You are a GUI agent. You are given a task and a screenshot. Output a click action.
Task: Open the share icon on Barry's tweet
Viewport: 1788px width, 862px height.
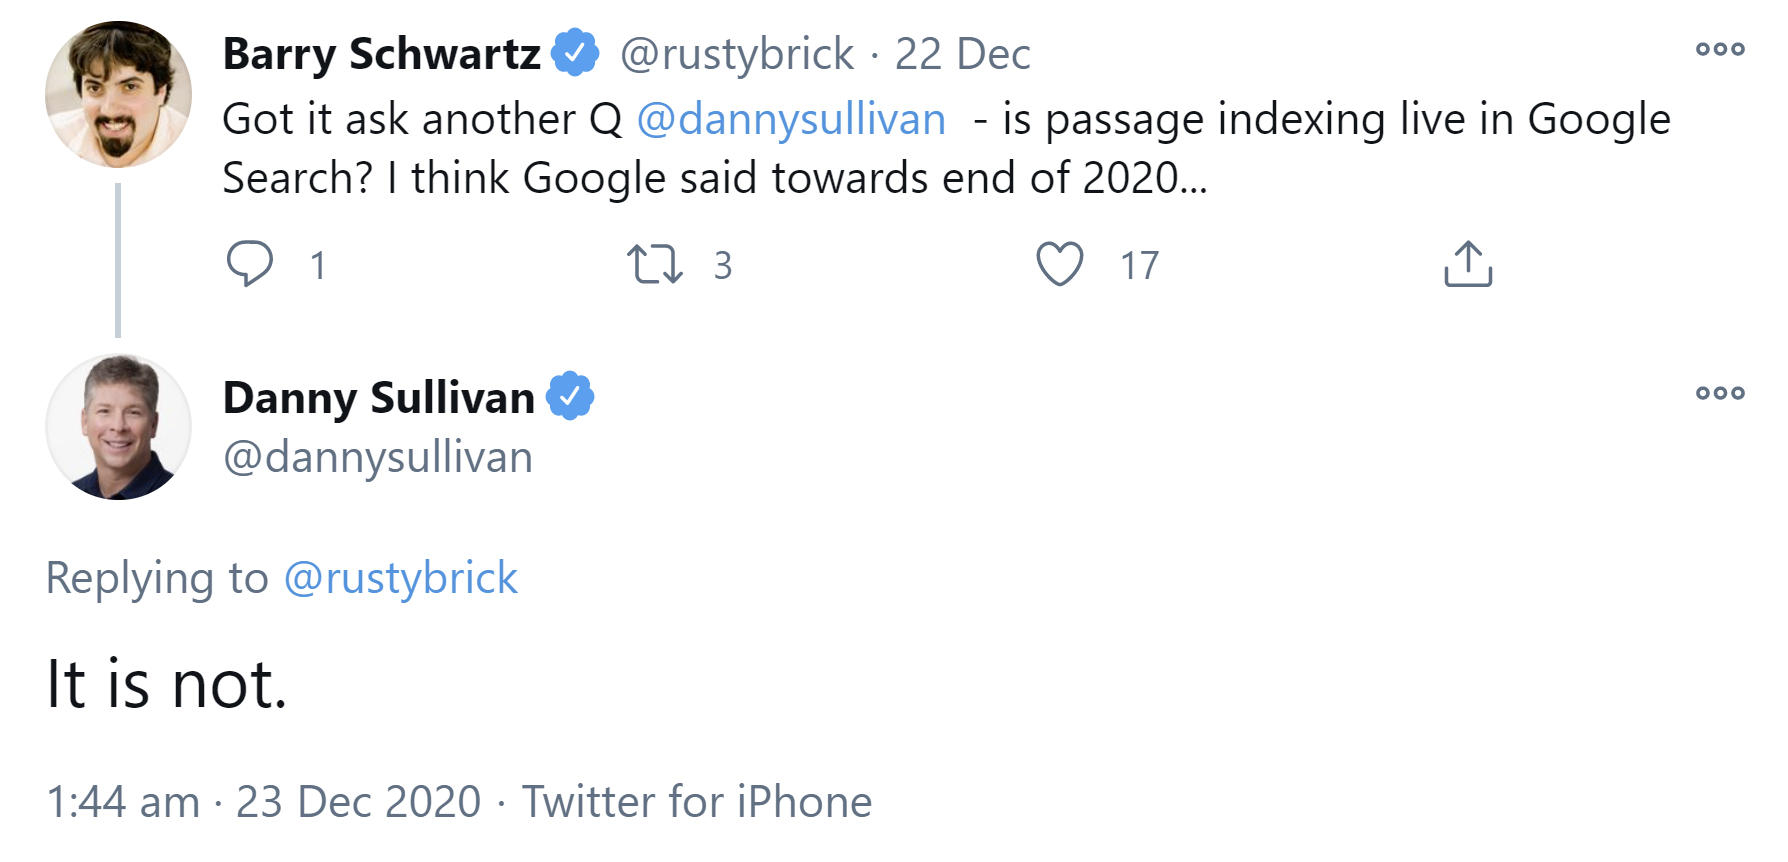(1469, 263)
